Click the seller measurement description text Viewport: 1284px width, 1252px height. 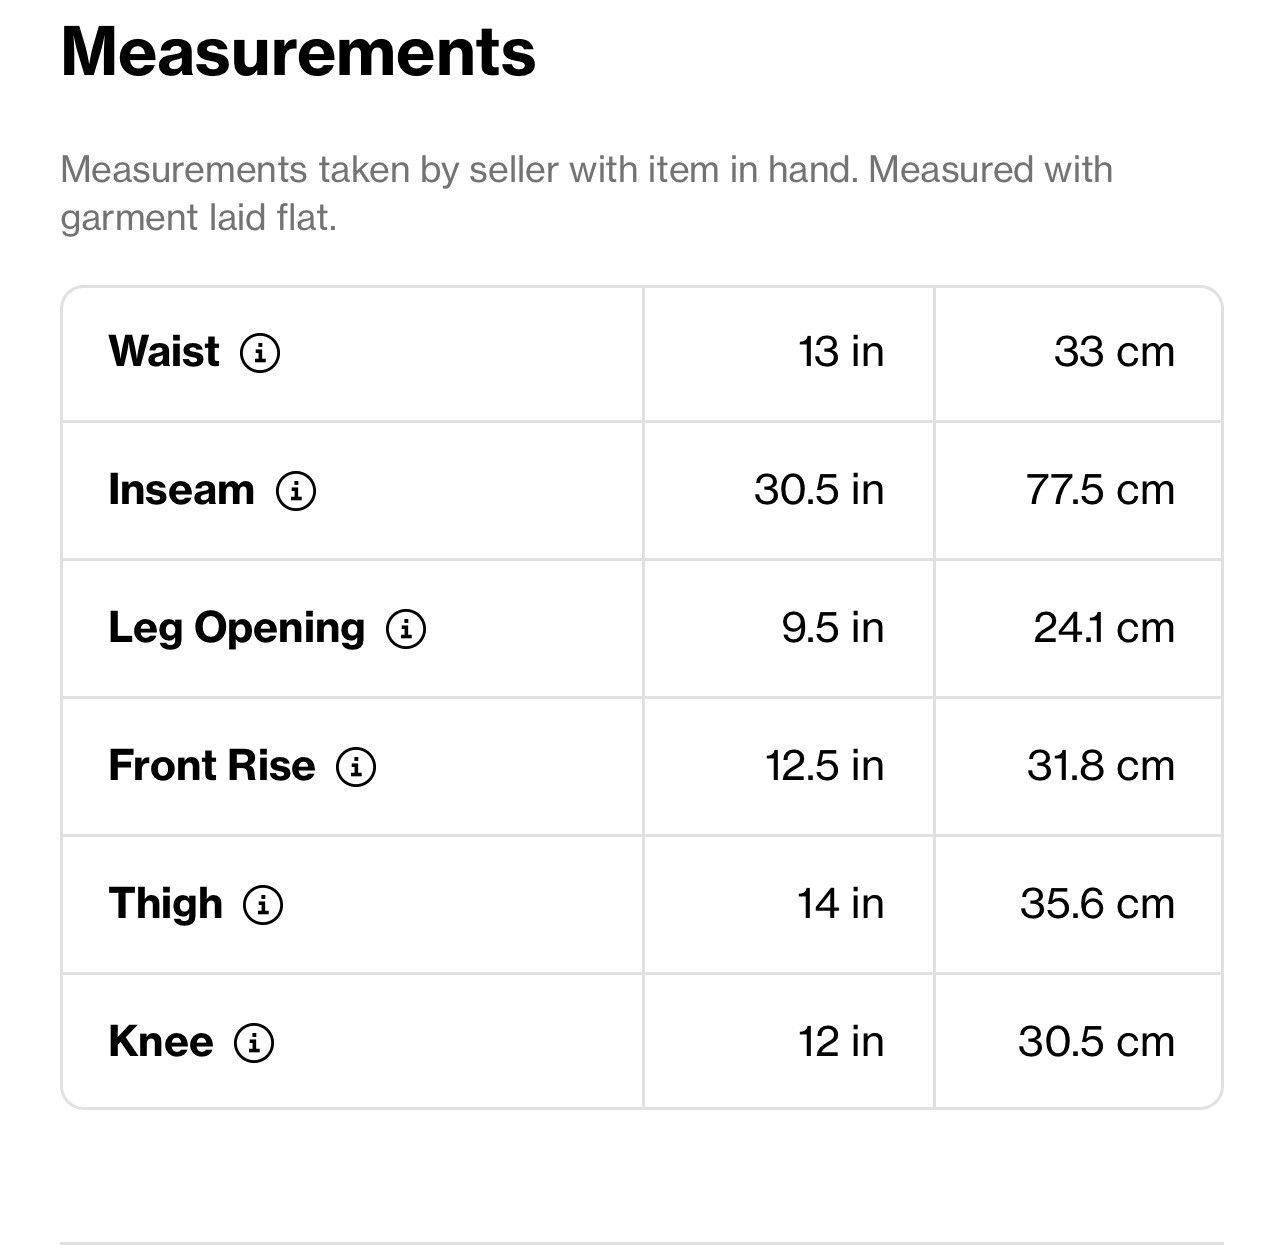pos(586,193)
